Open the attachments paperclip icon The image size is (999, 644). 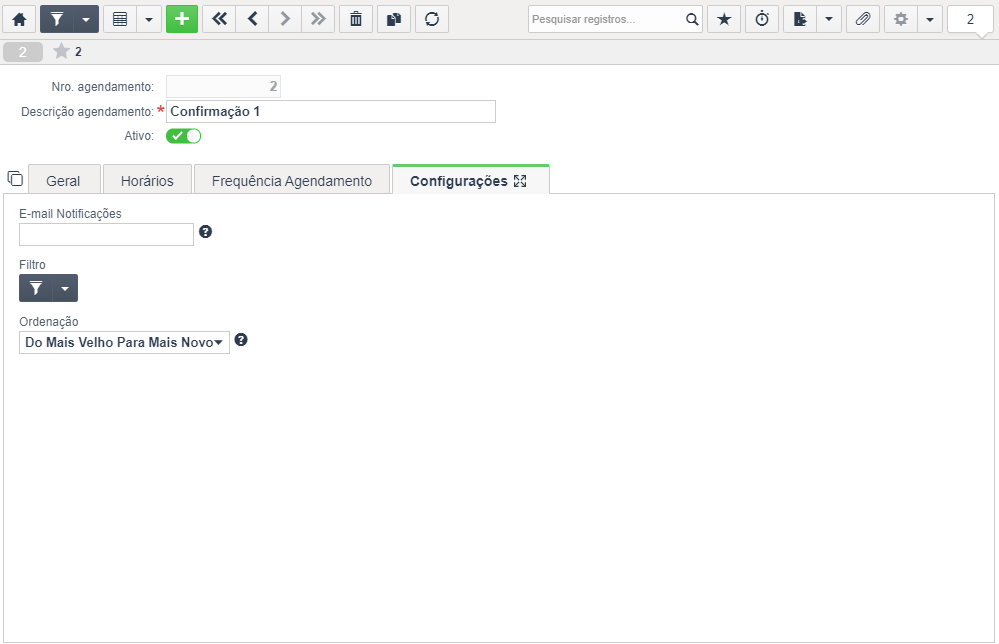point(863,19)
